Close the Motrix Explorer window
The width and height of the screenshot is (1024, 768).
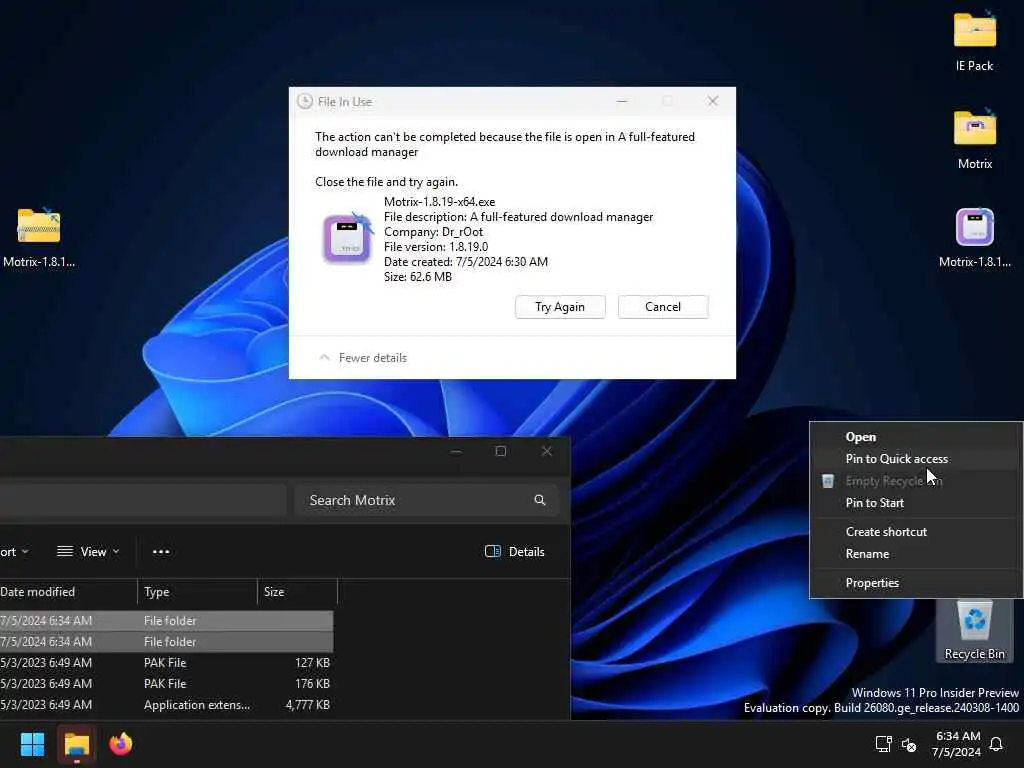(547, 451)
